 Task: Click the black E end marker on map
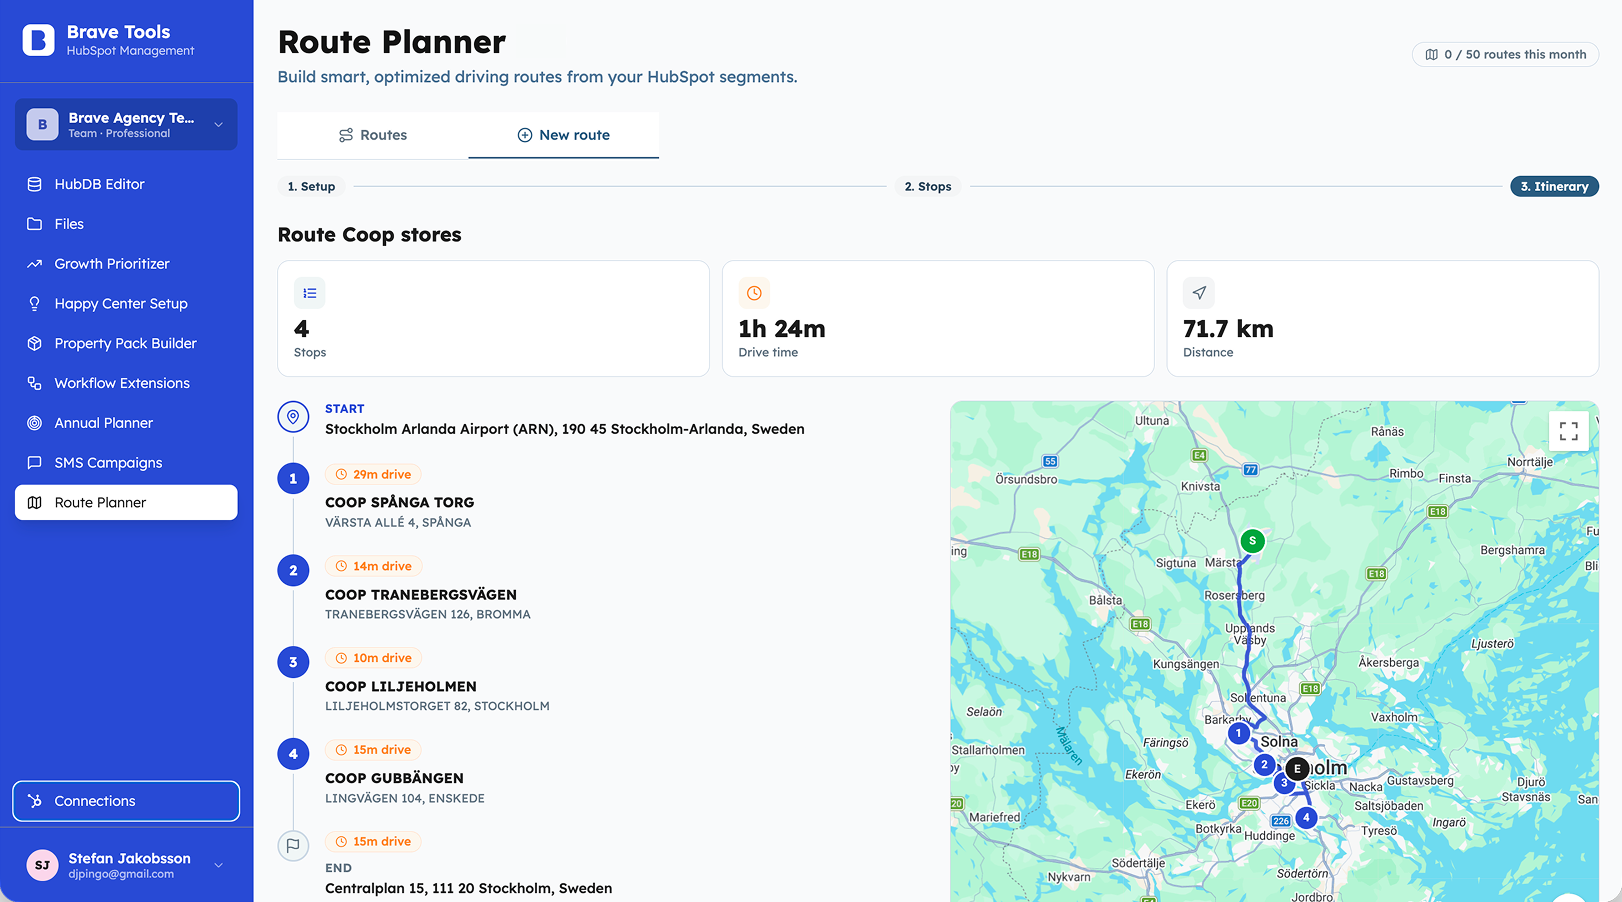(1297, 768)
